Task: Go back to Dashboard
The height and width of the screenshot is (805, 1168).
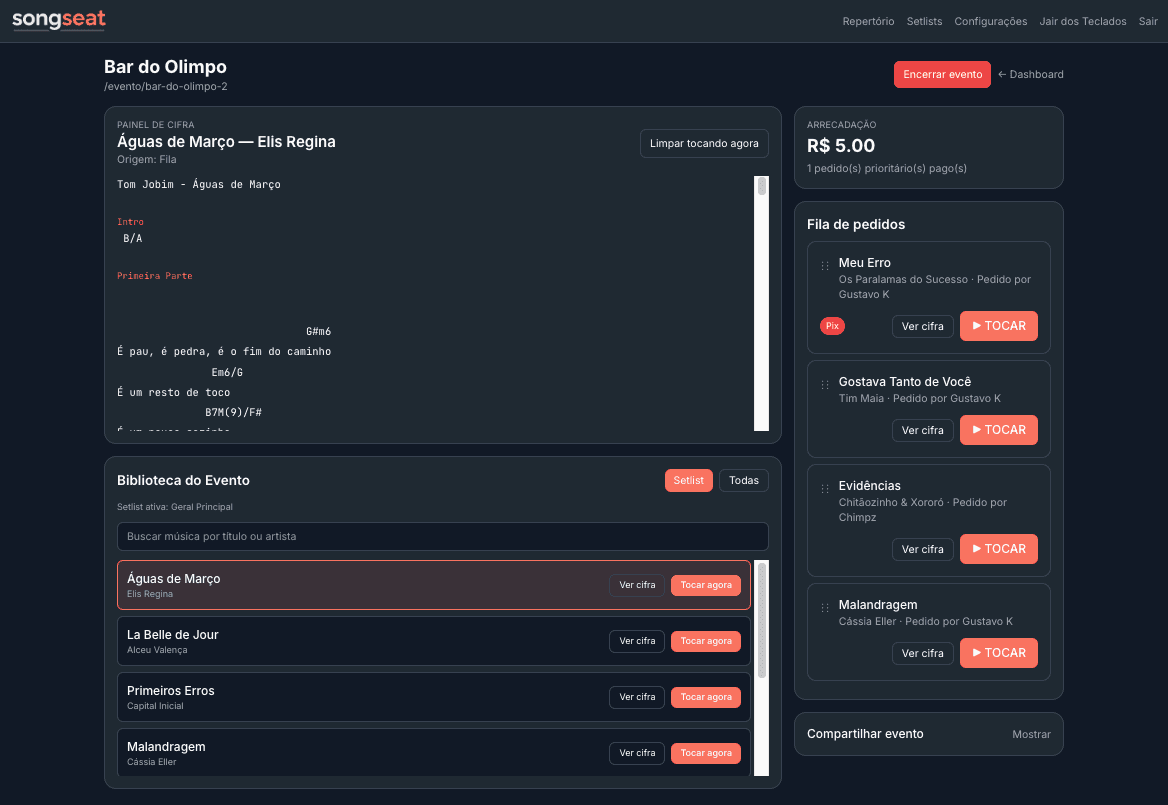Action: (x=1030, y=74)
